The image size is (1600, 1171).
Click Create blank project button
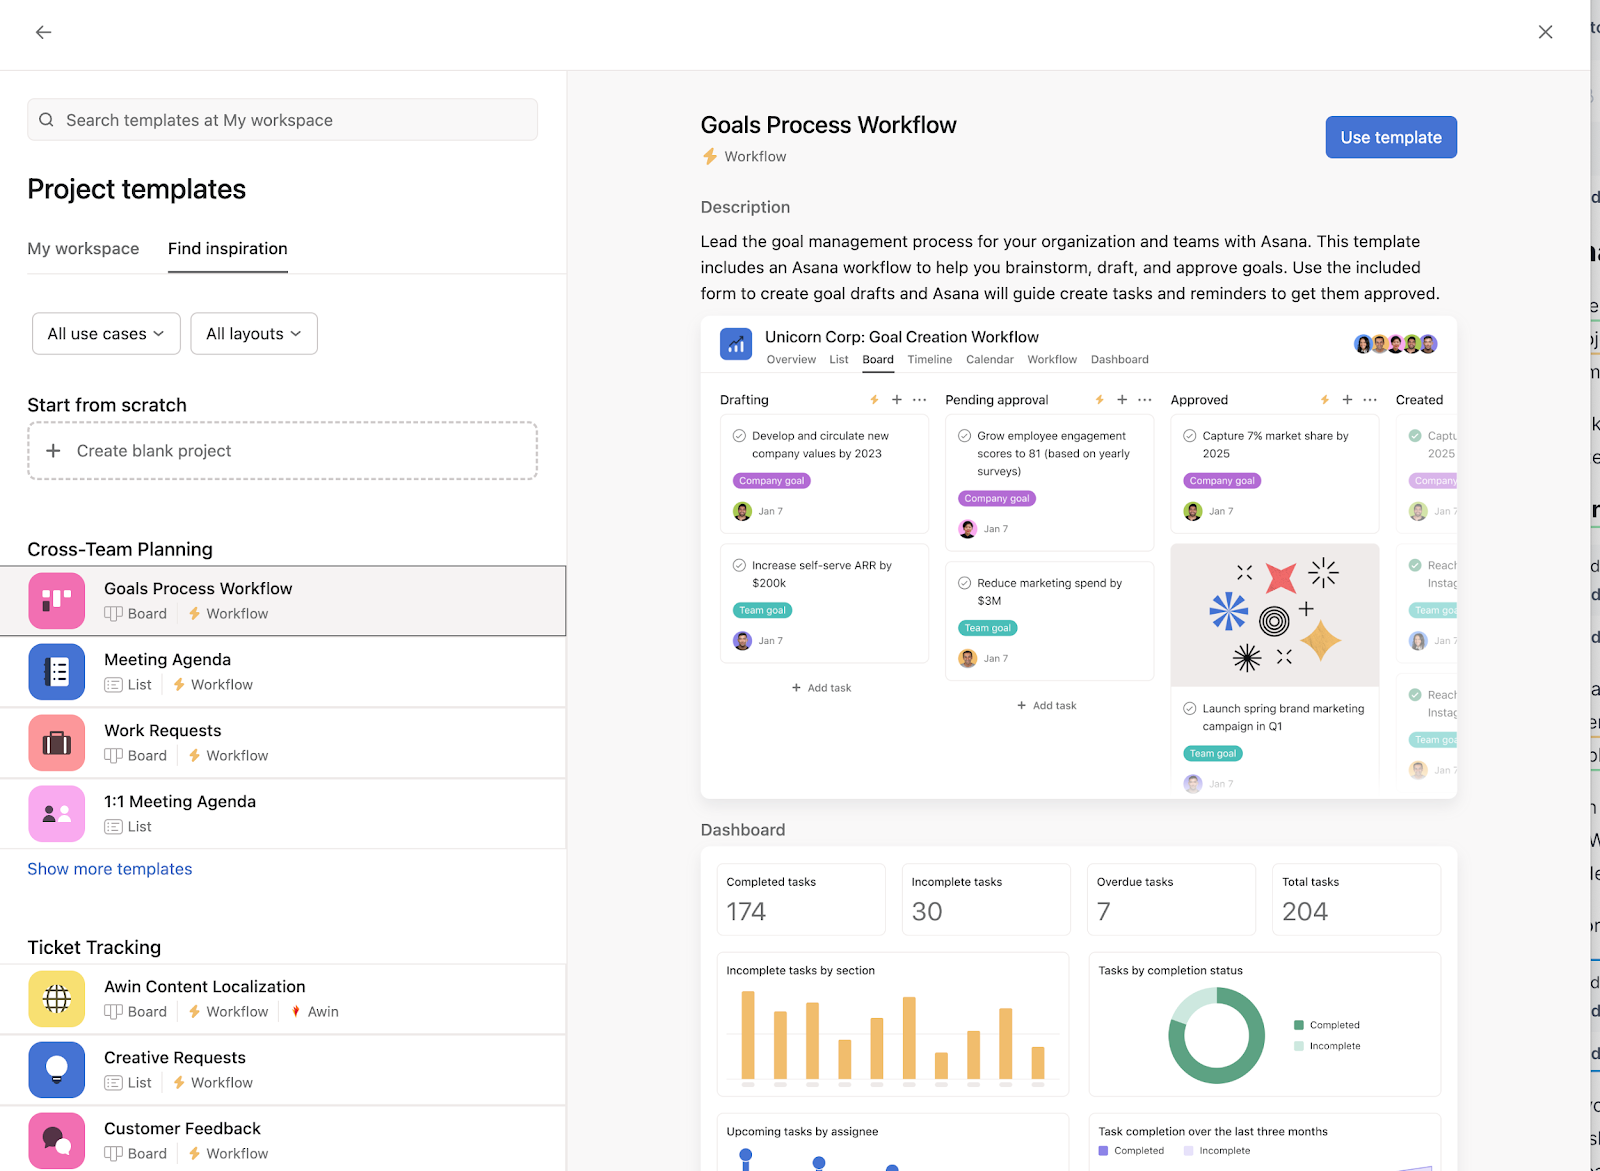[x=282, y=451]
